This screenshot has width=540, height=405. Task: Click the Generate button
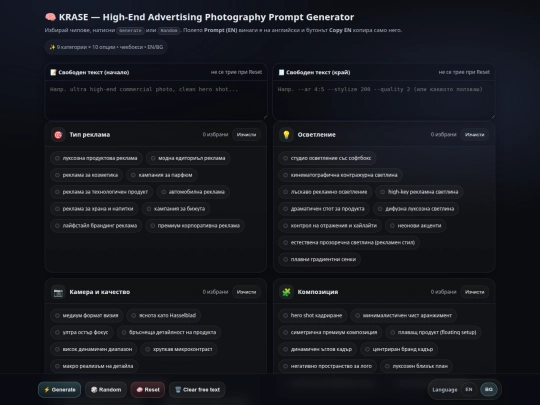60,390
